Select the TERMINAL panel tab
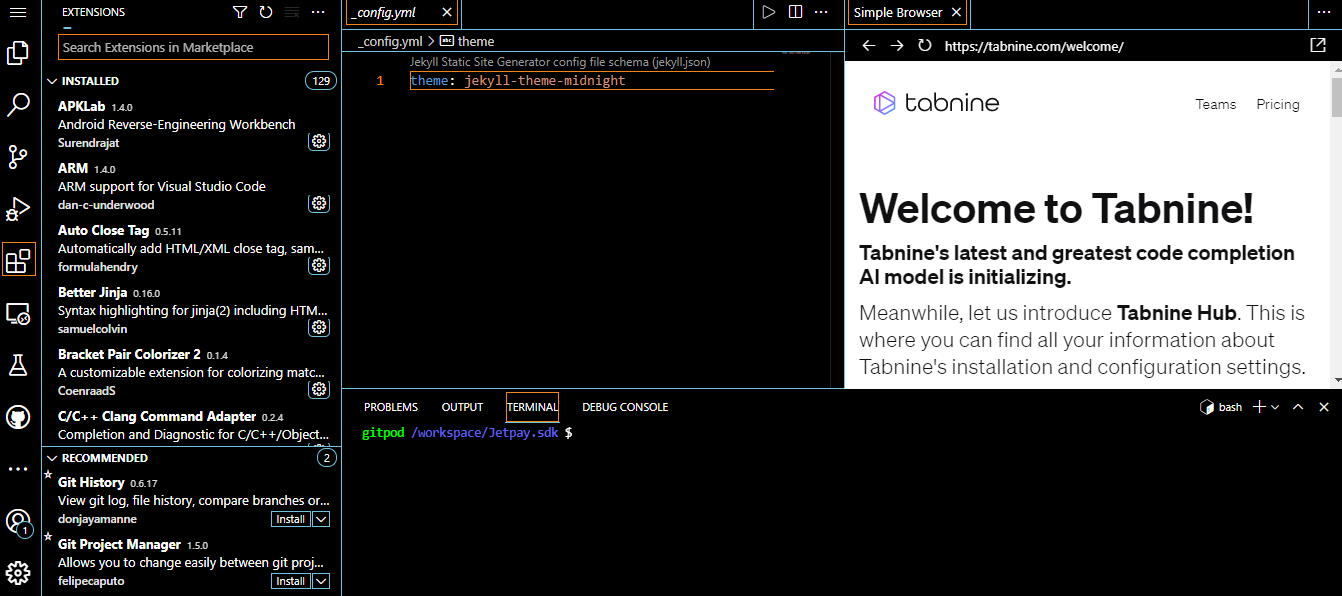 coord(532,407)
